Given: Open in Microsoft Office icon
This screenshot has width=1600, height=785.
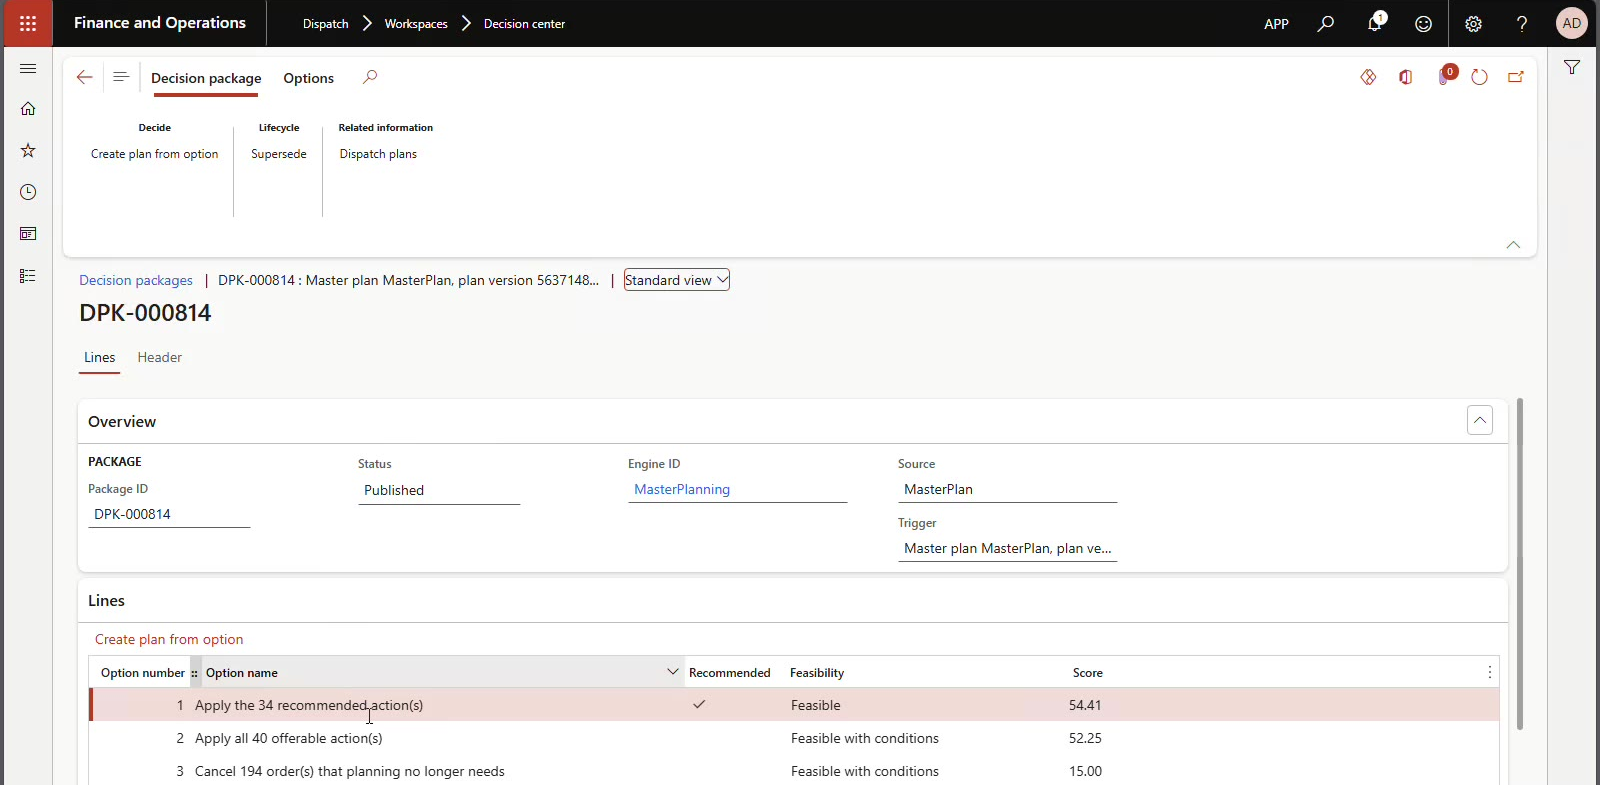Looking at the screenshot, I should pos(1406,77).
